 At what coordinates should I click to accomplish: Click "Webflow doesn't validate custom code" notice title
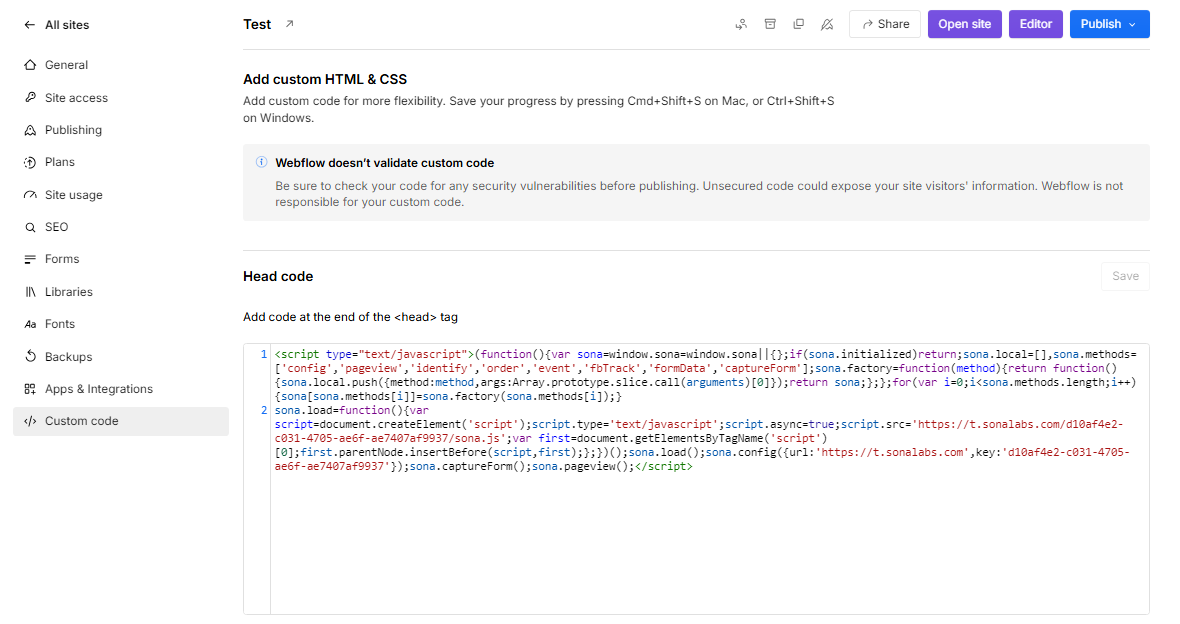tap(385, 163)
